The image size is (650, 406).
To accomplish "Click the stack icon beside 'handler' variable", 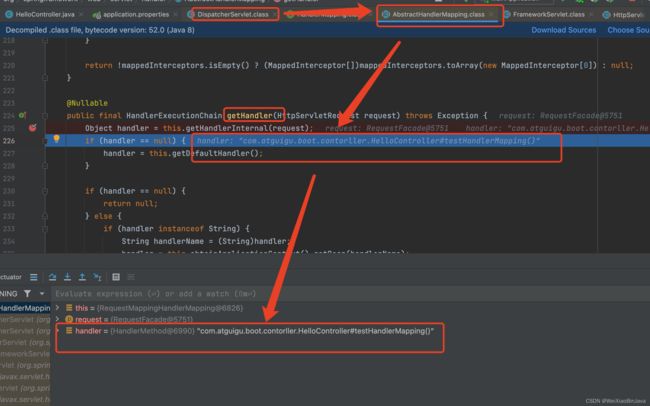I will pos(69,331).
